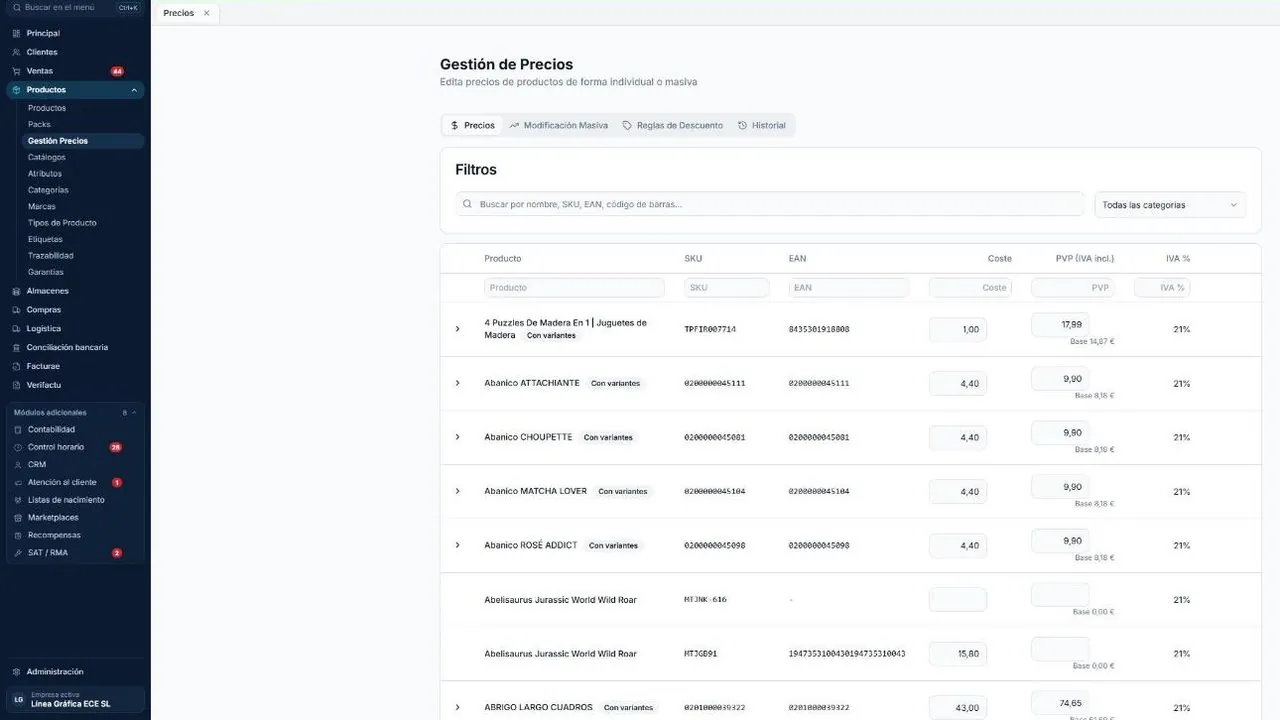Collapse the Productos menu section
The width and height of the screenshot is (1280, 720).
point(134,90)
